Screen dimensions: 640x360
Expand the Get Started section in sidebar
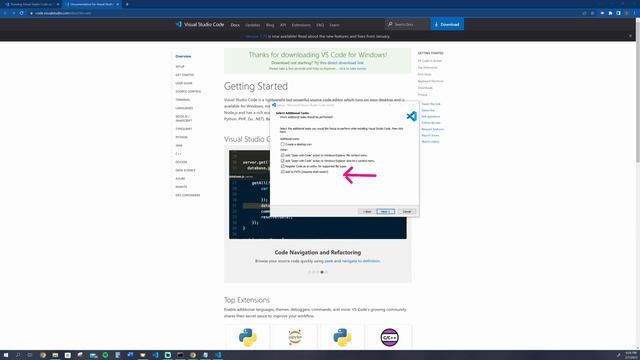185,75
